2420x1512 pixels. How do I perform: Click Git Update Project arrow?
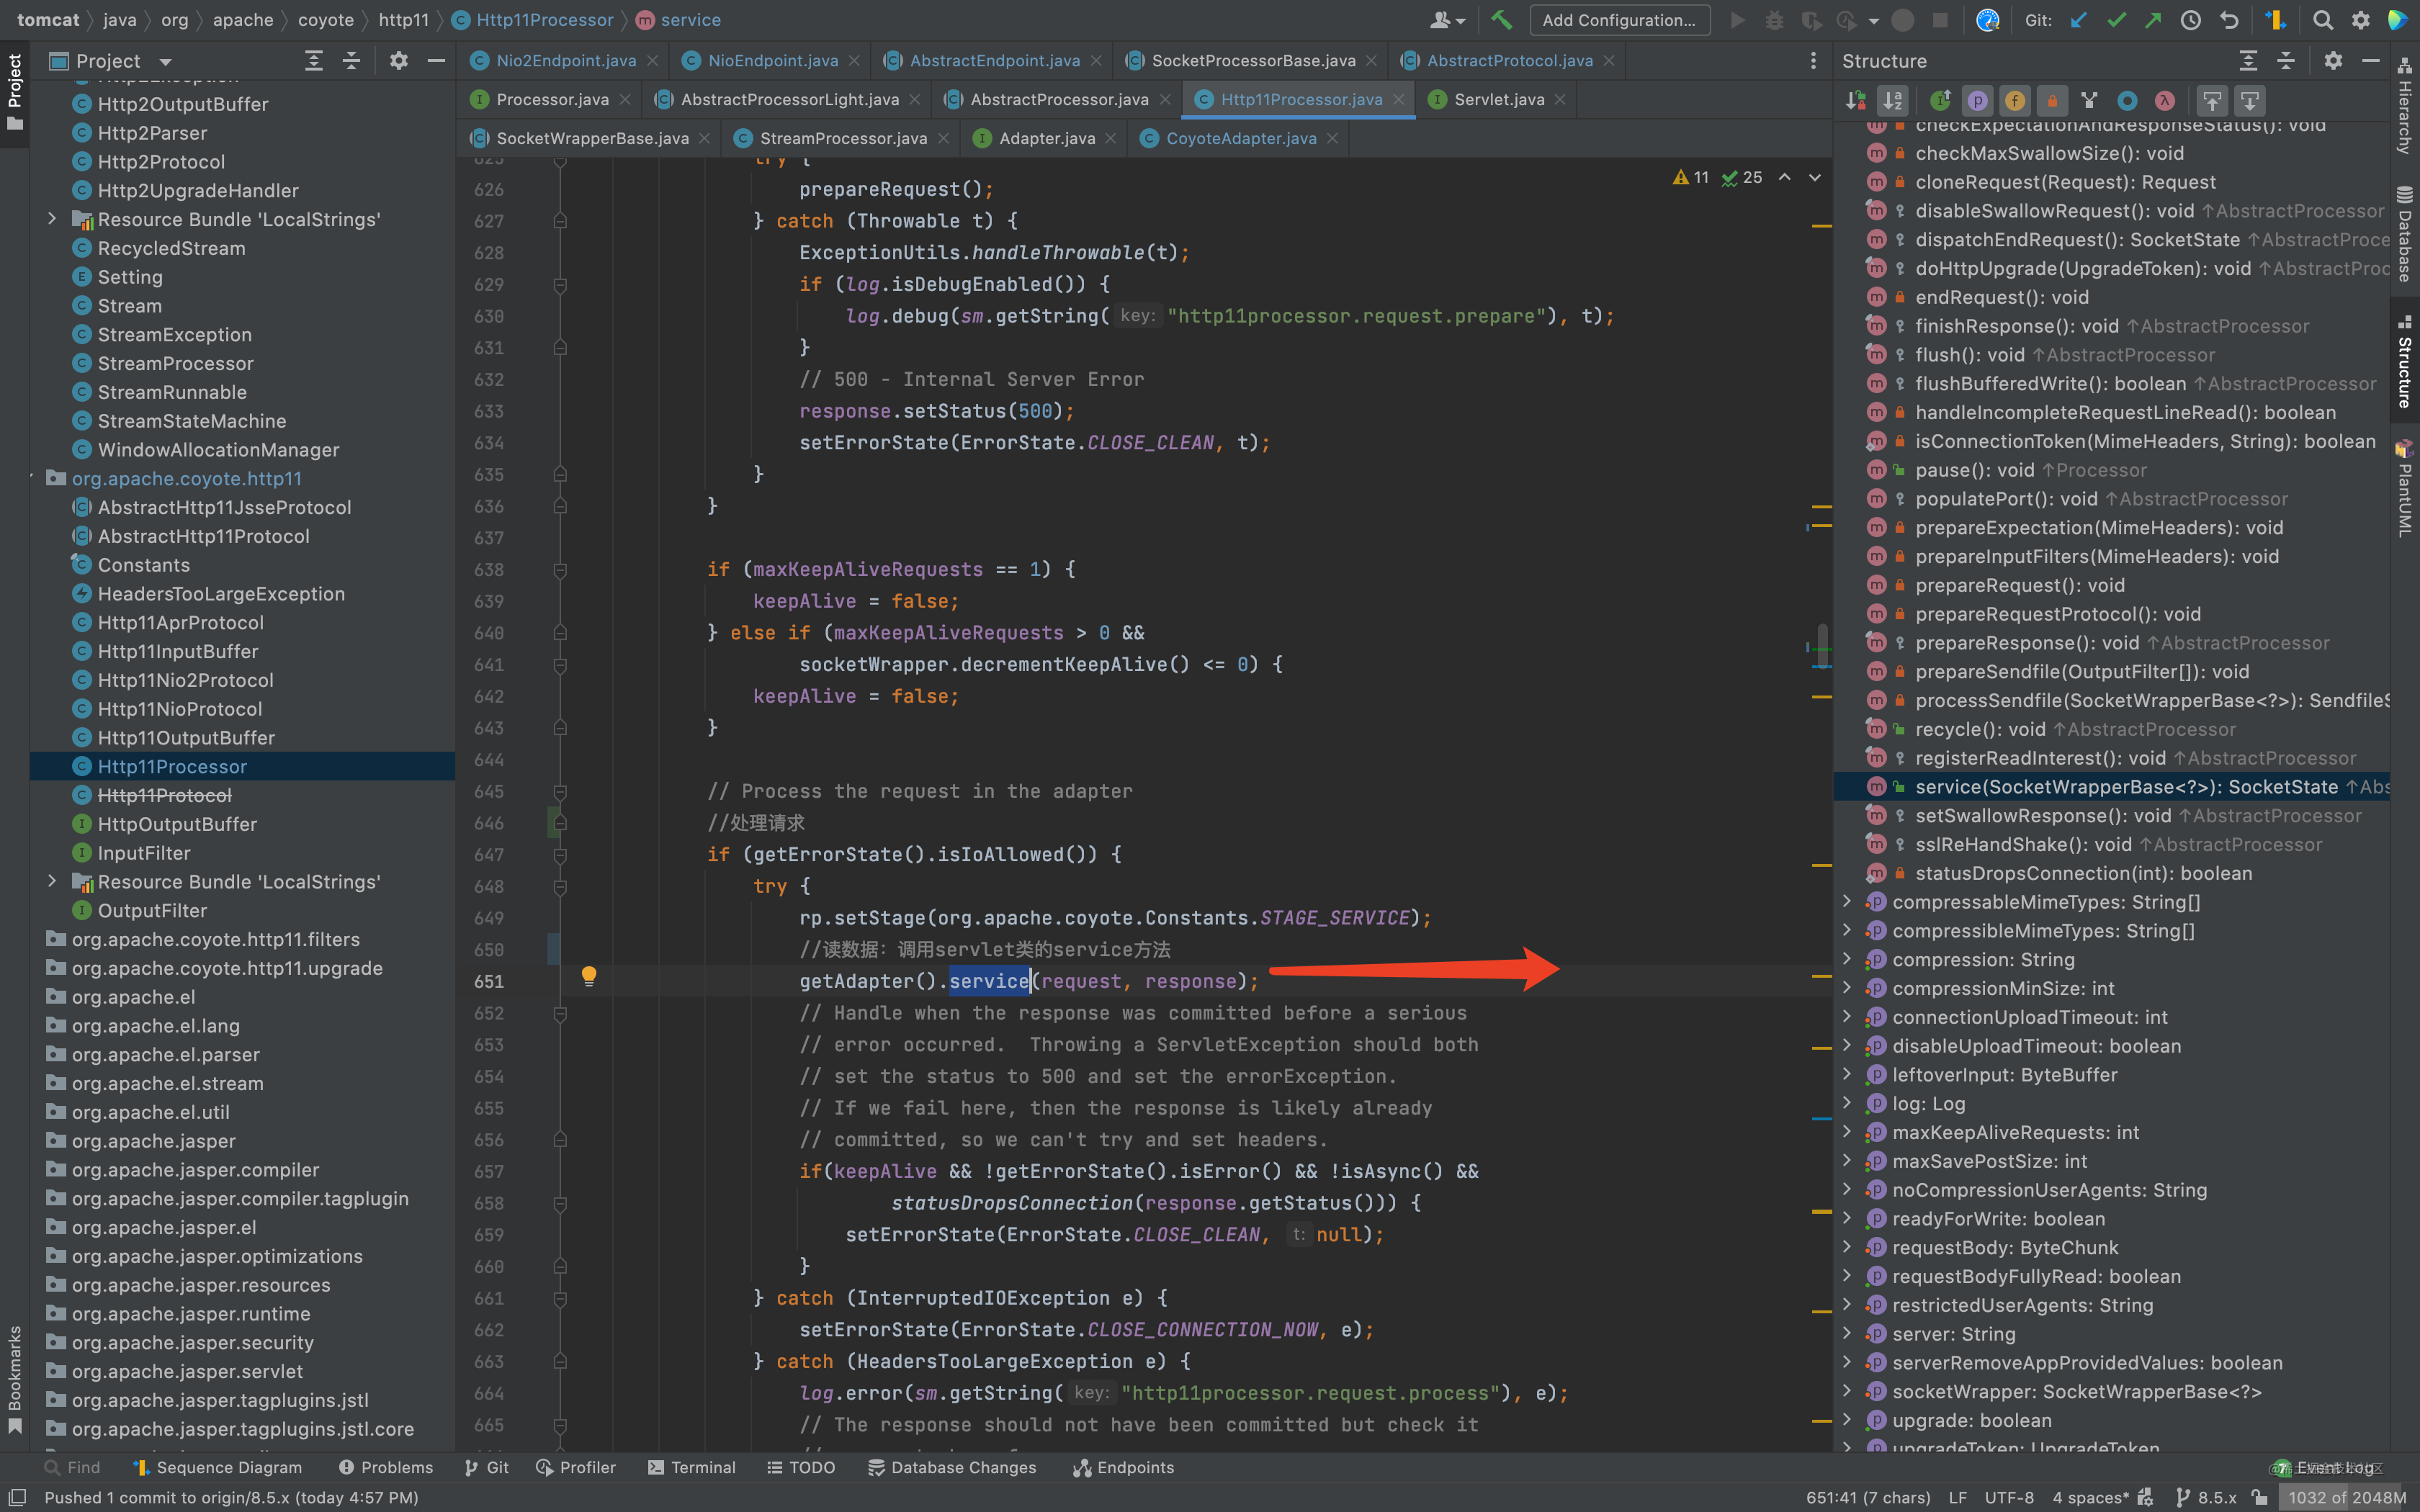(2079, 20)
